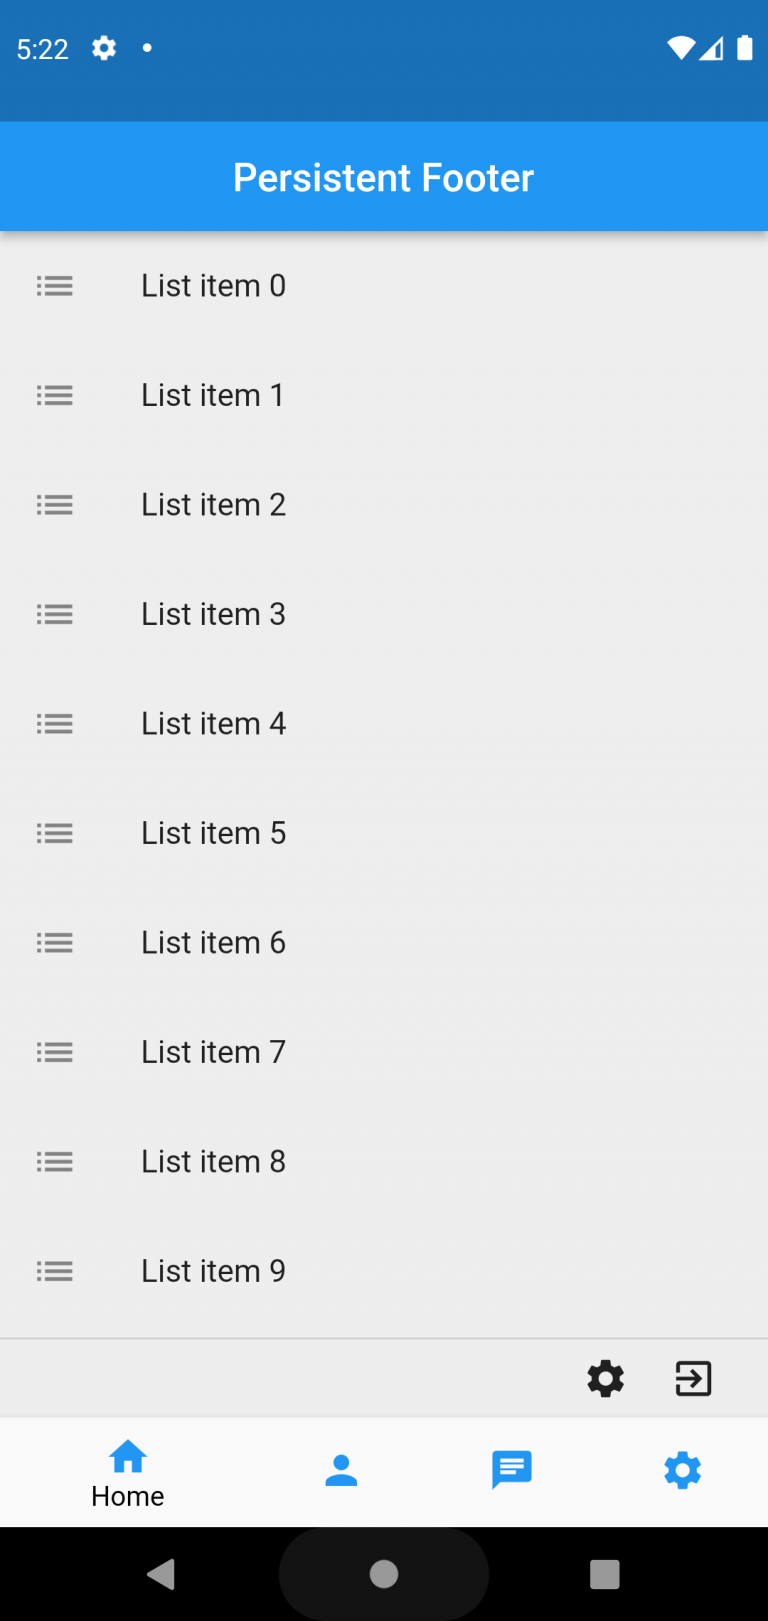Screen dimensions: 768x1621
Task: Select List item 7 from the list
Action: (x=213, y=1052)
